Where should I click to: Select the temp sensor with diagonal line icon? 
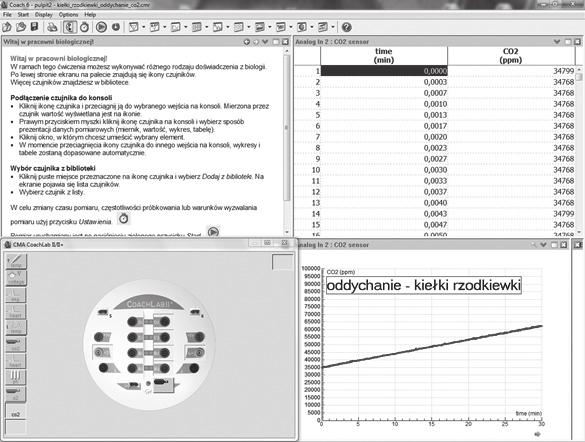16,261
